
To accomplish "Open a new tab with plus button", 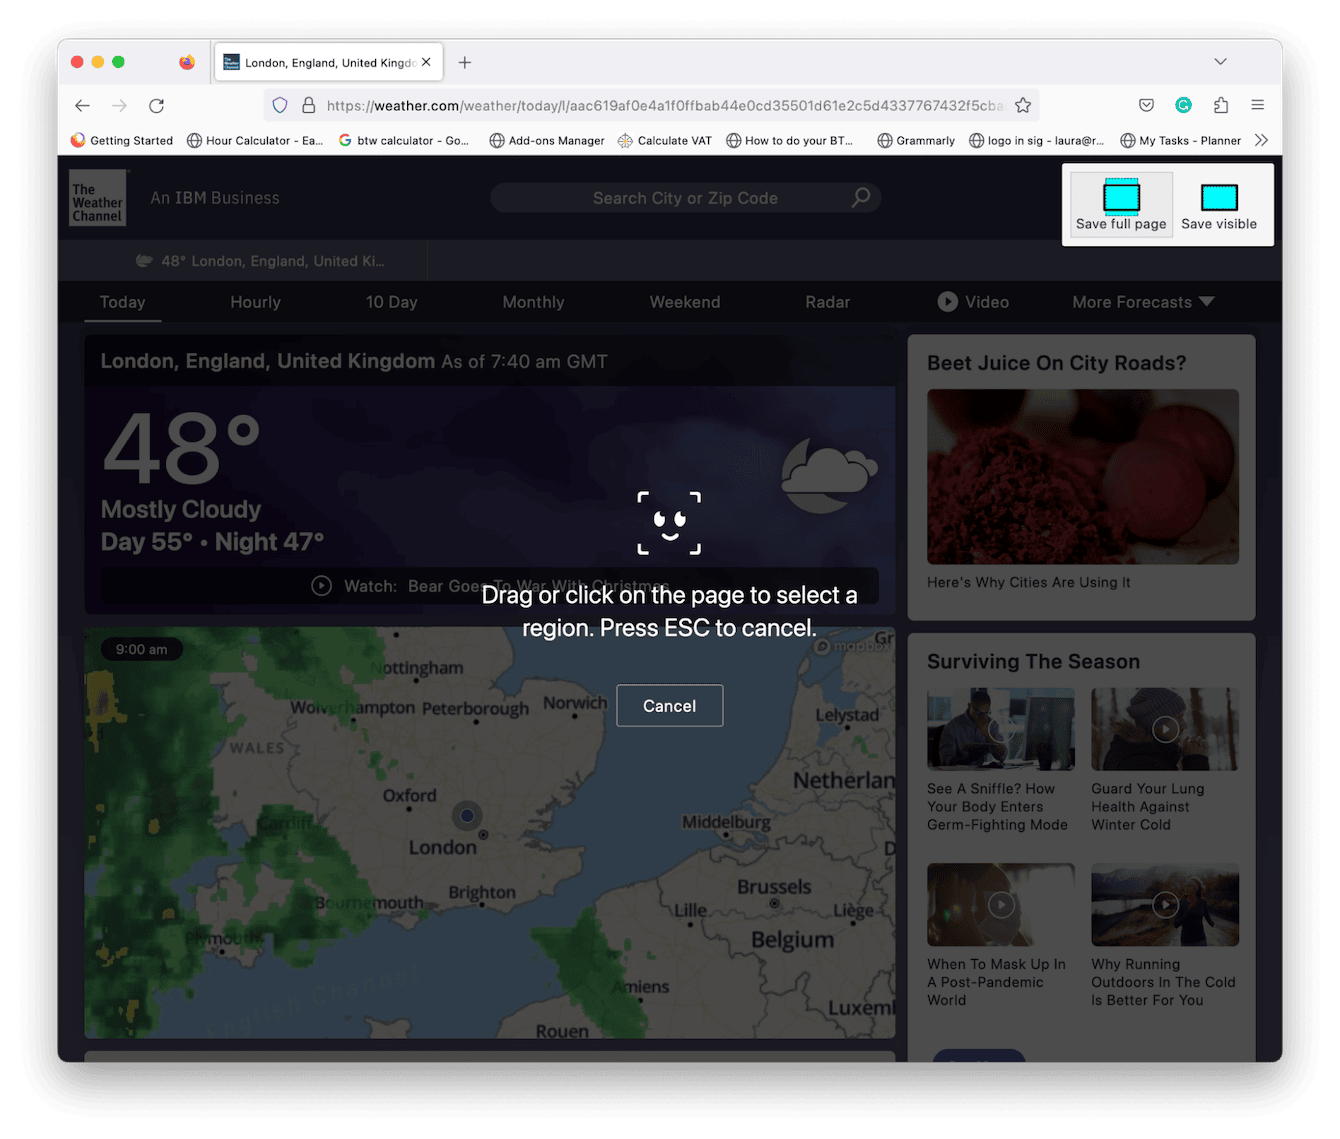I will click(x=465, y=62).
